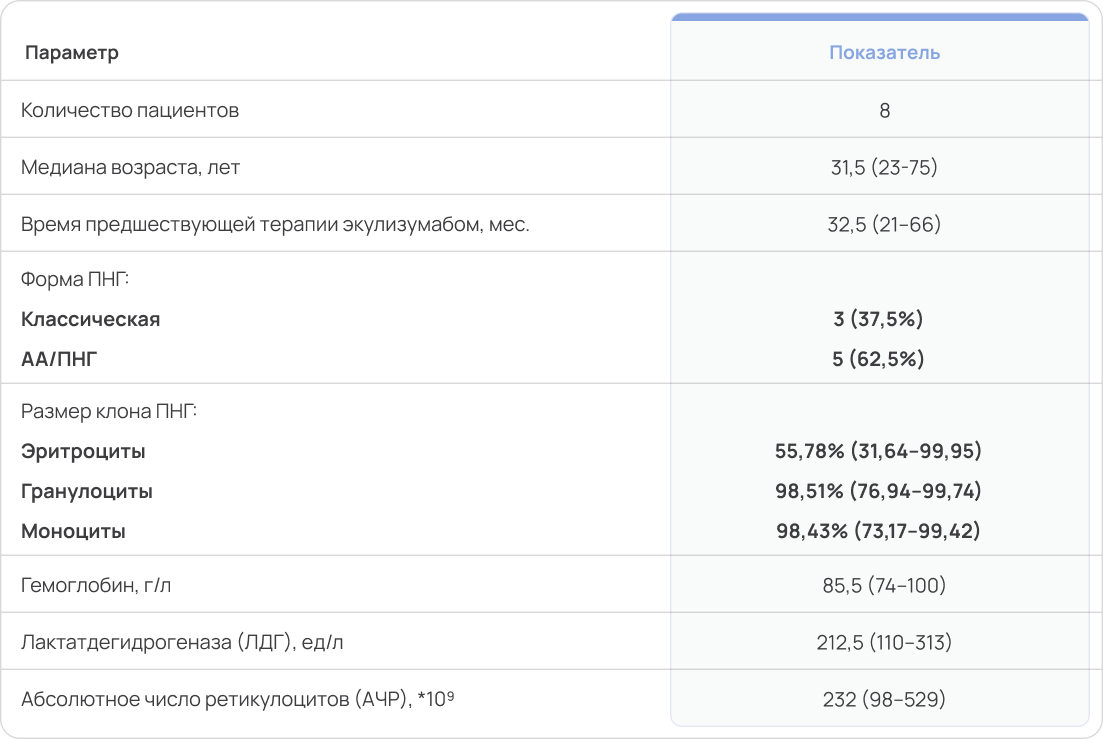The height and width of the screenshot is (739, 1103).
Task: Select the patient count value 8
Action: (884, 110)
